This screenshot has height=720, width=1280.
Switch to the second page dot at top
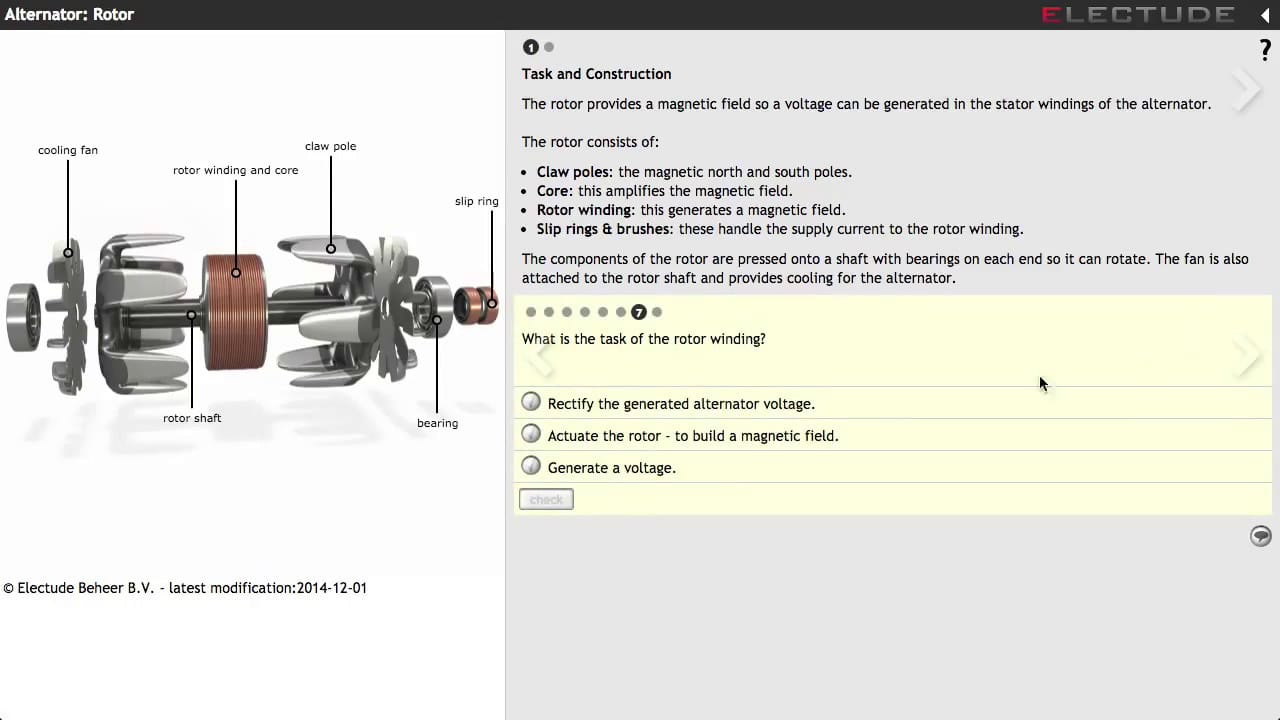548,46
